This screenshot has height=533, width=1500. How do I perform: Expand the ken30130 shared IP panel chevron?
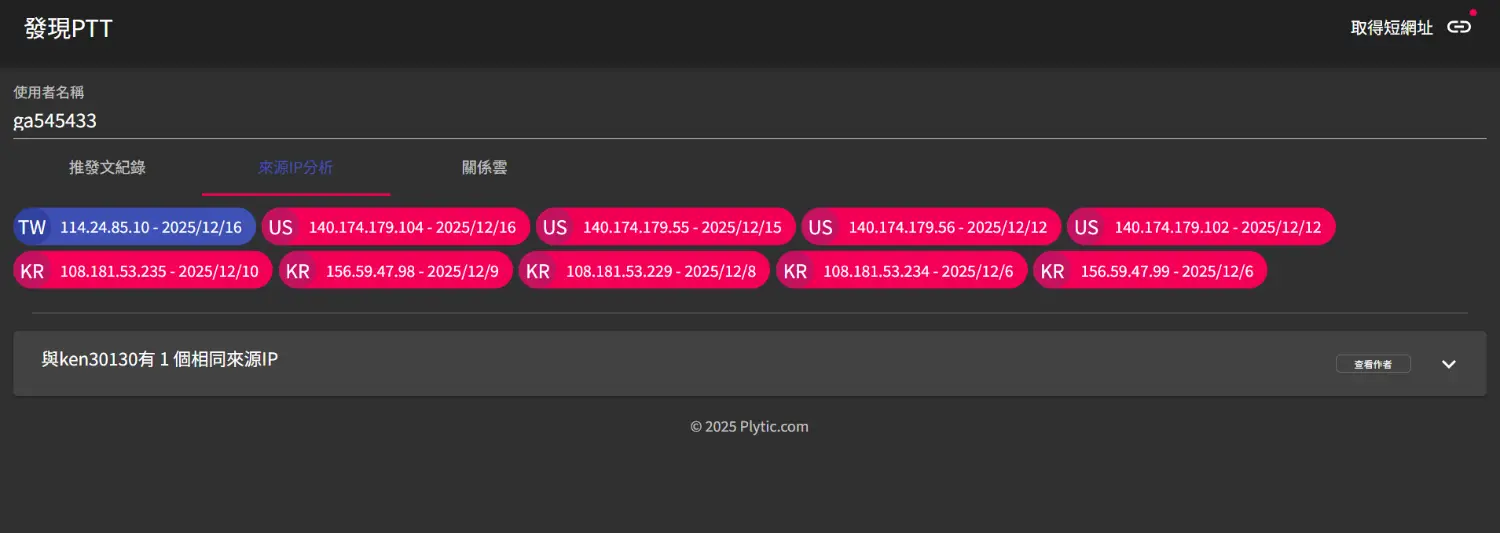click(x=1449, y=364)
